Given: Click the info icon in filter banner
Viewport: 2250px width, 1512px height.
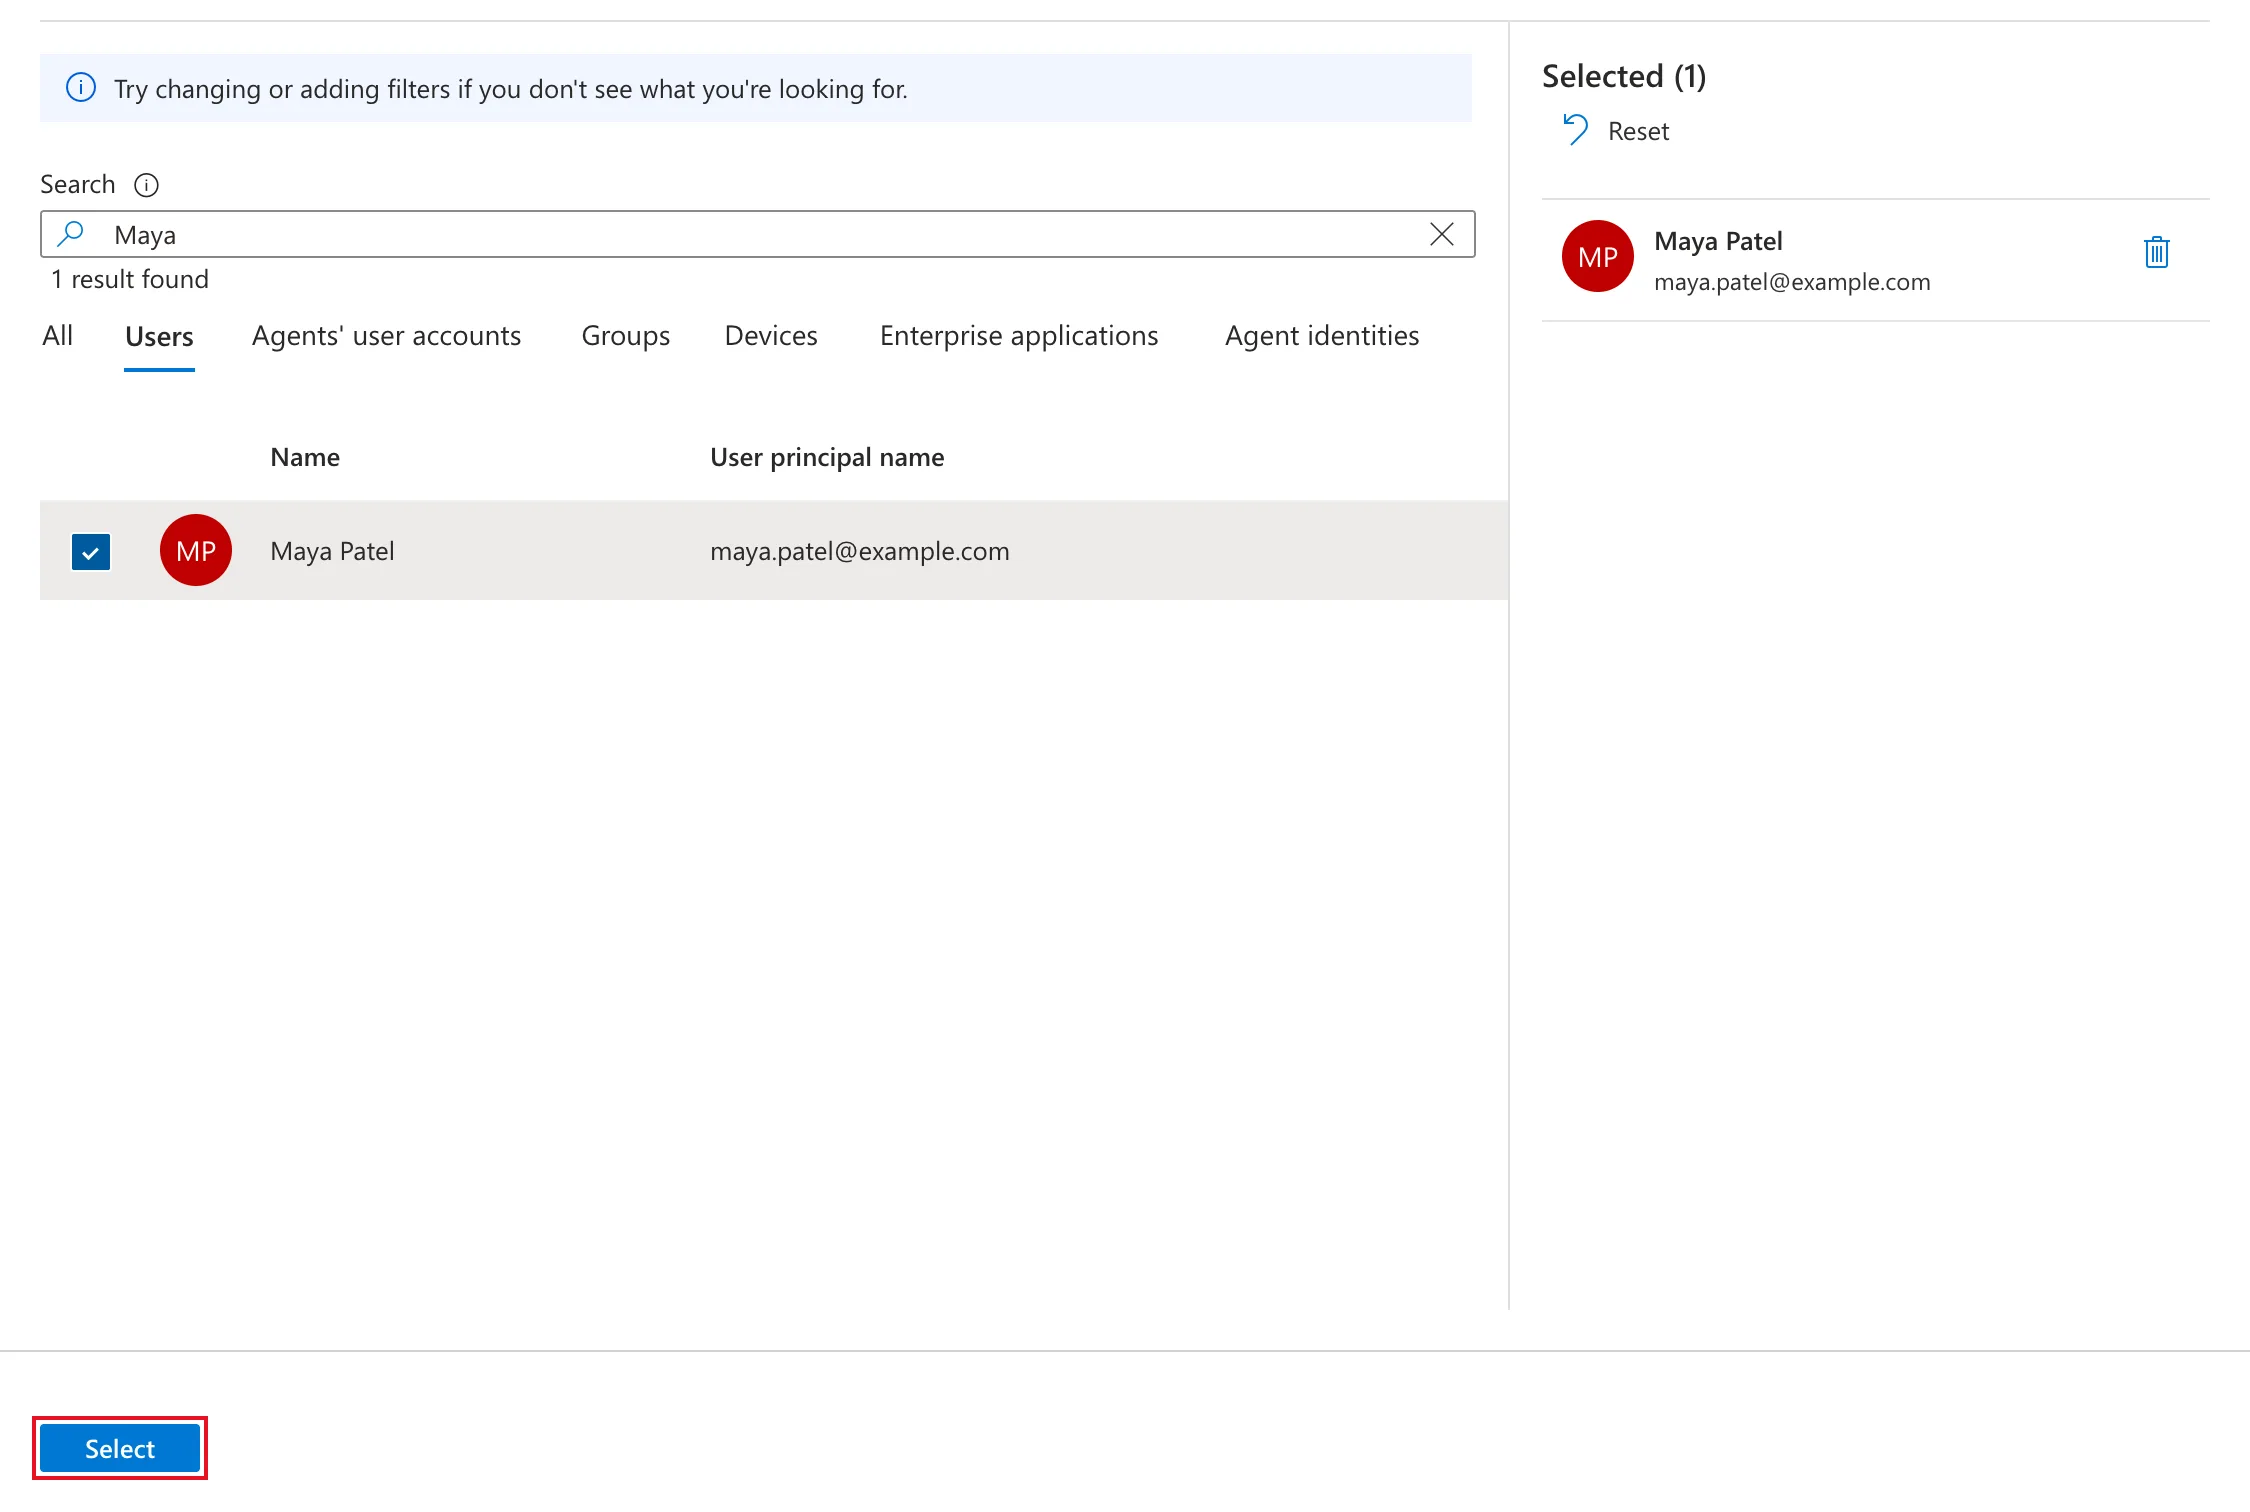Looking at the screenshot, I should (x=81, y=88).
